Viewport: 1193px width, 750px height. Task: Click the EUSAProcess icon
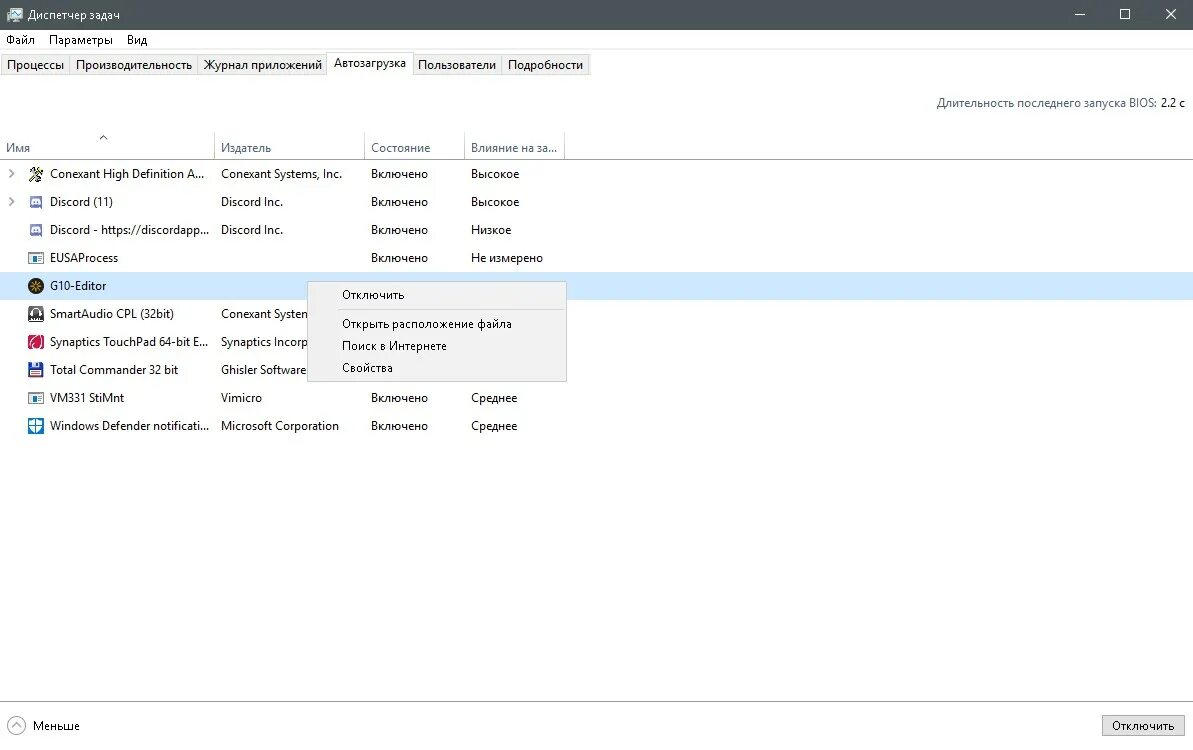click(36, 258)
